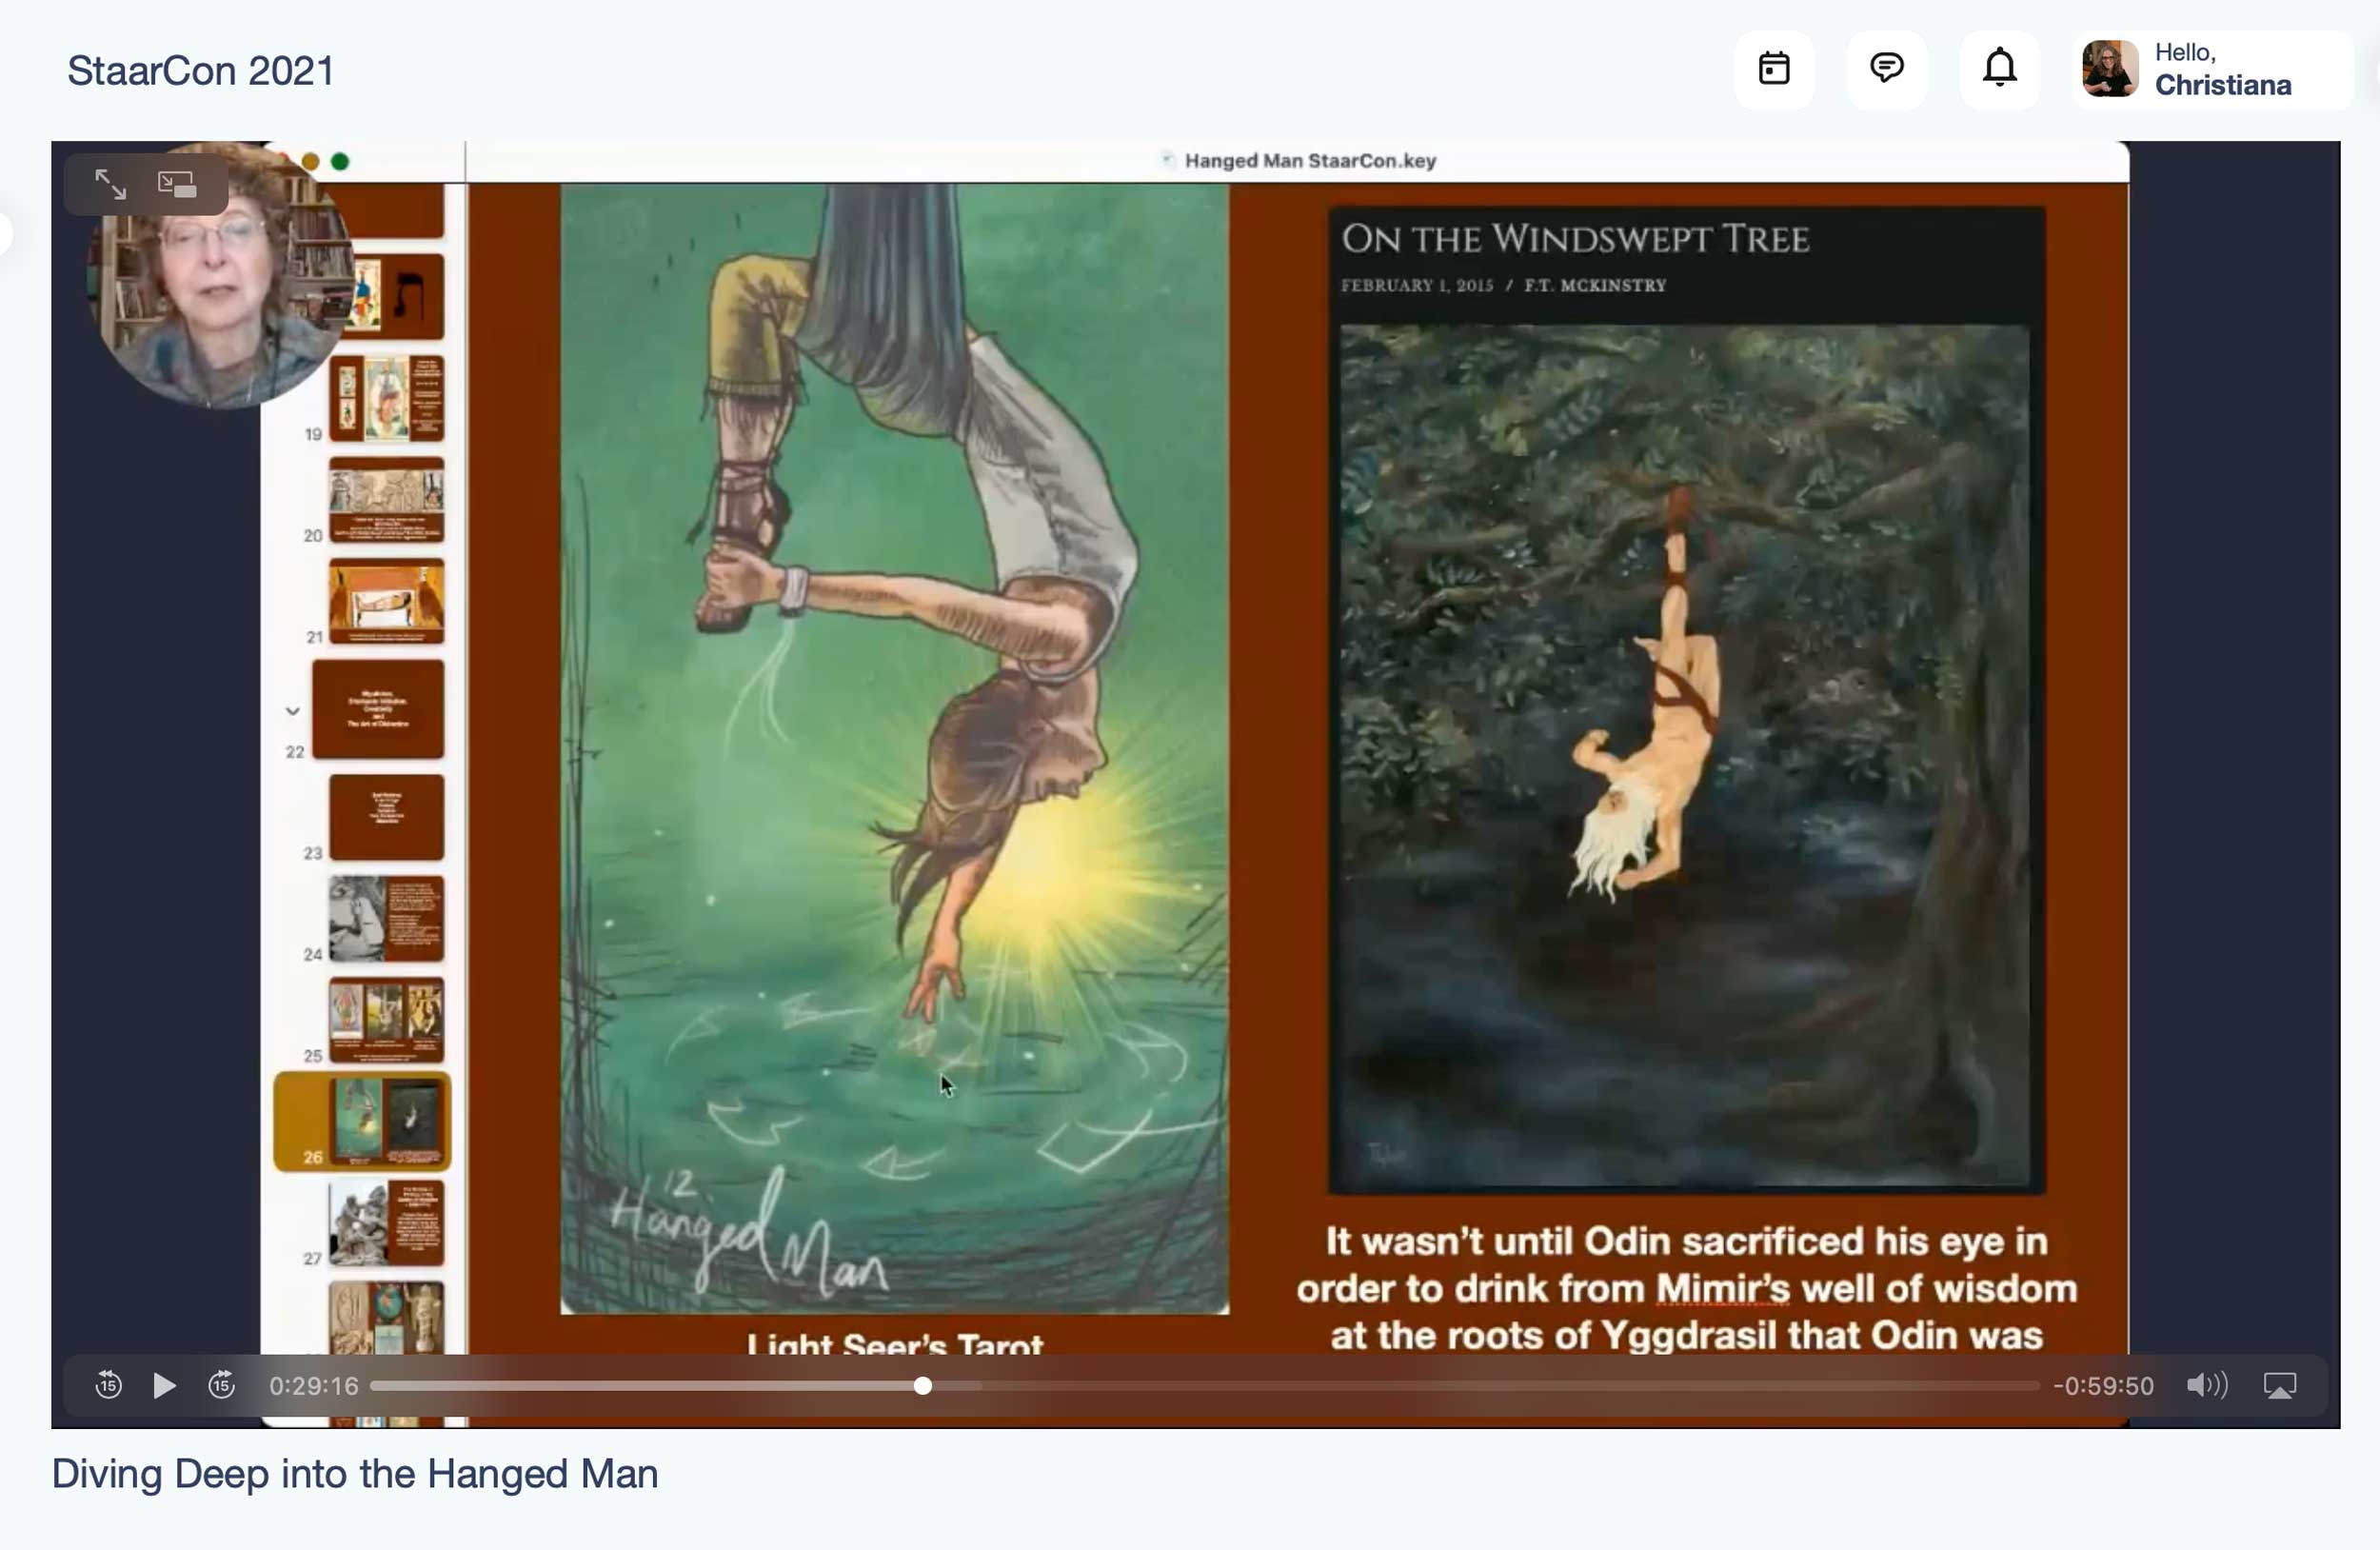Click the notifications bell icon
Screen dimensions: 2380x1550
(x=1999, y=69)
